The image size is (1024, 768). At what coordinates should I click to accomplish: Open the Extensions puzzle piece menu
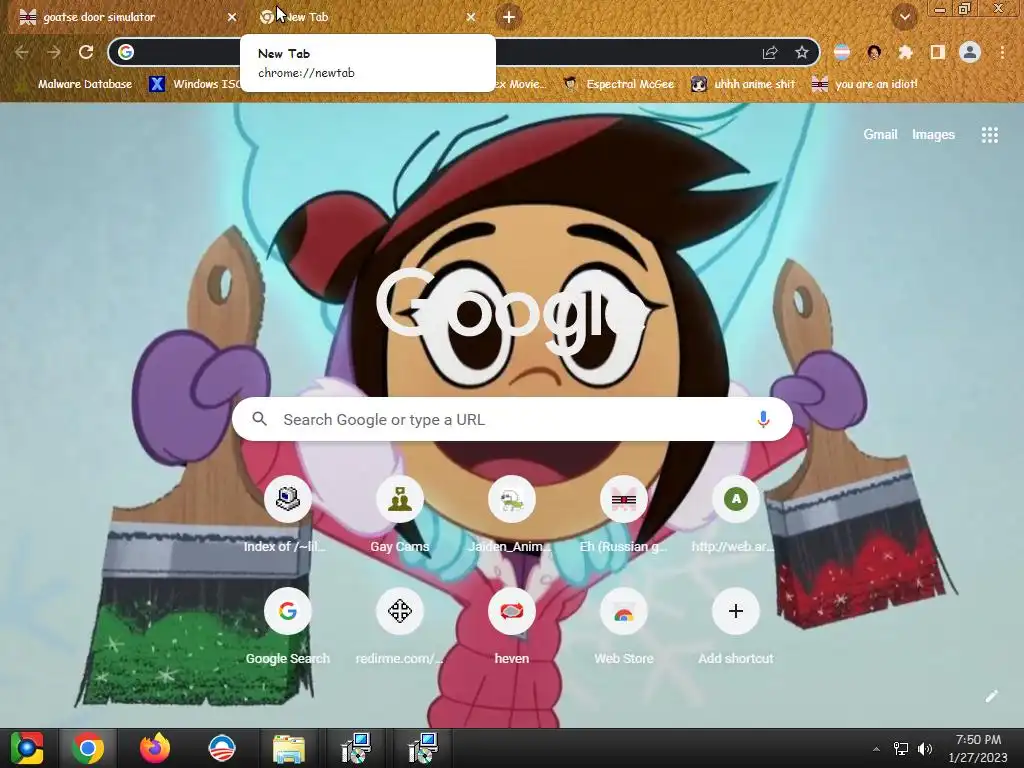[x=905, y=52]
